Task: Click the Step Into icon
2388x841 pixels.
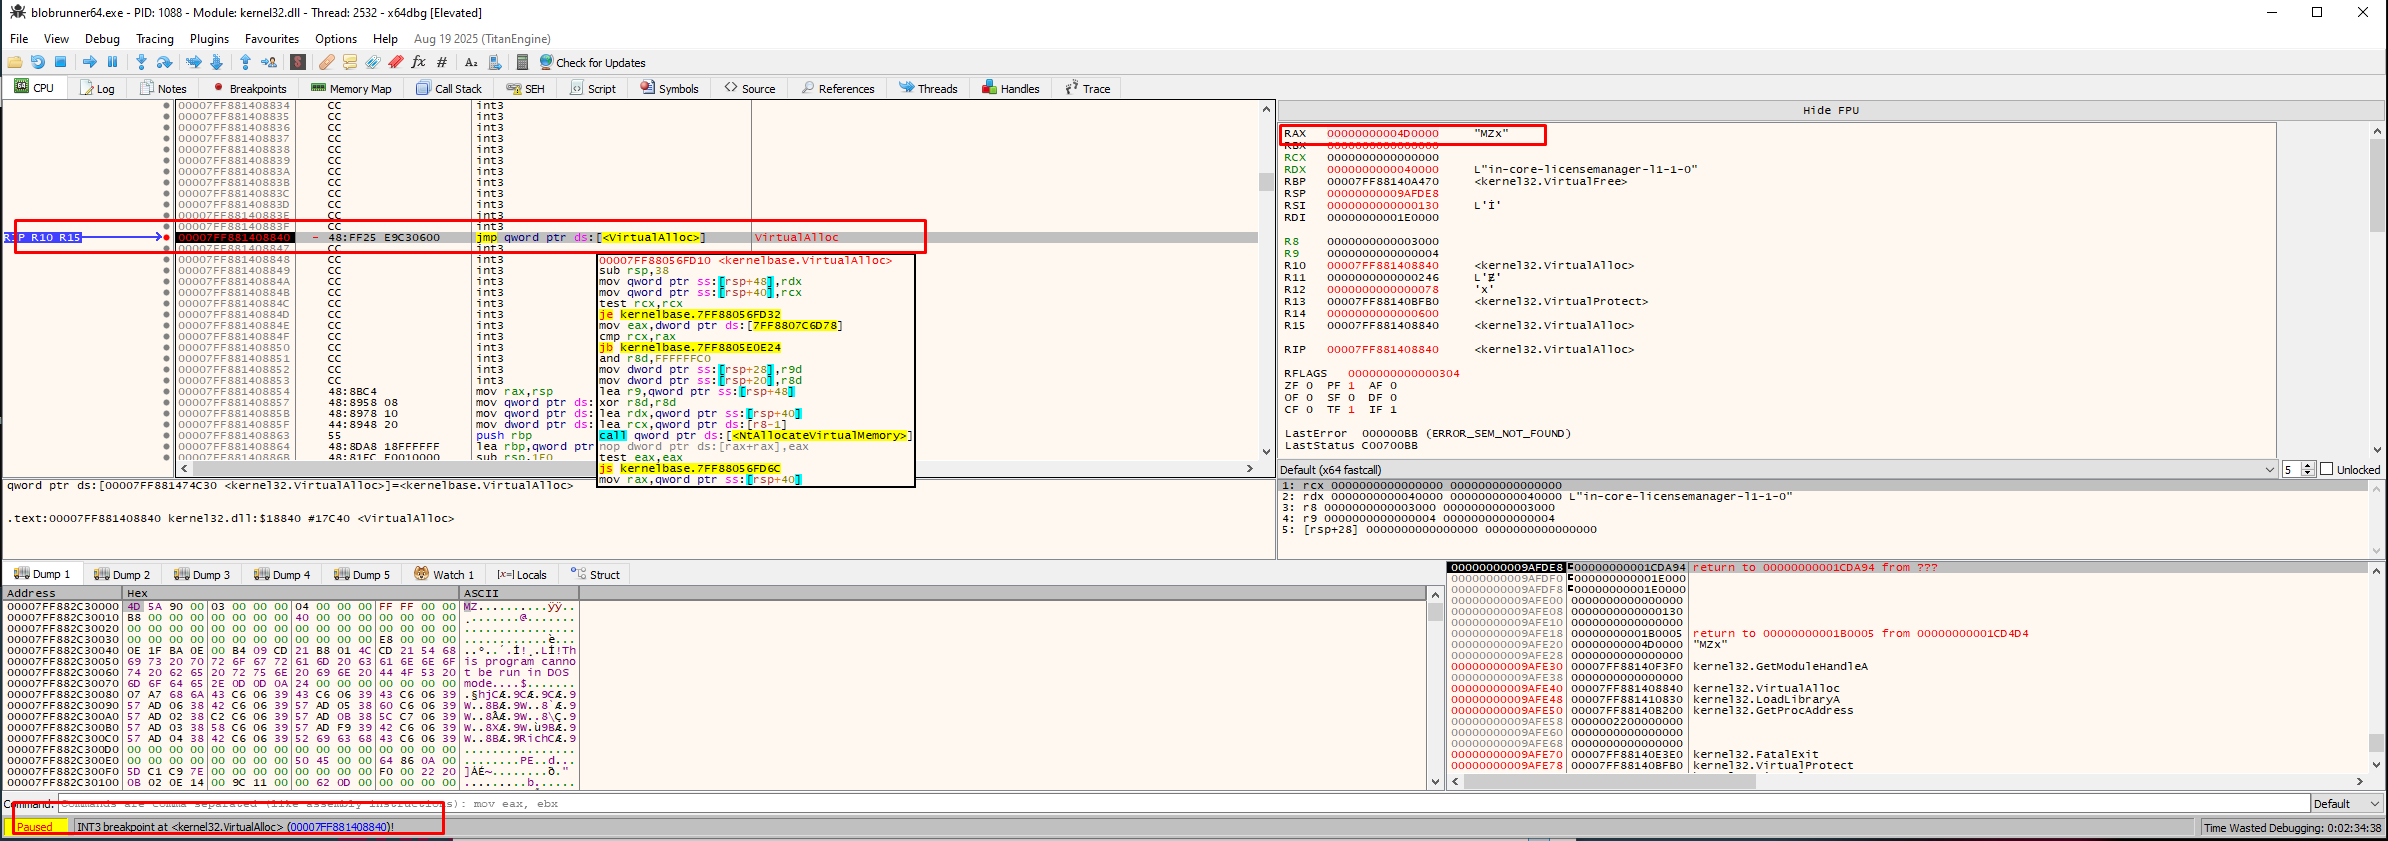Action: (141, 62)
